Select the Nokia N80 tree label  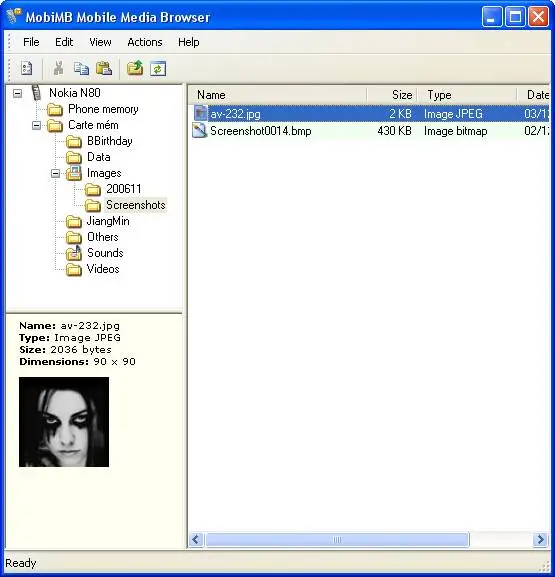[75, 93]
